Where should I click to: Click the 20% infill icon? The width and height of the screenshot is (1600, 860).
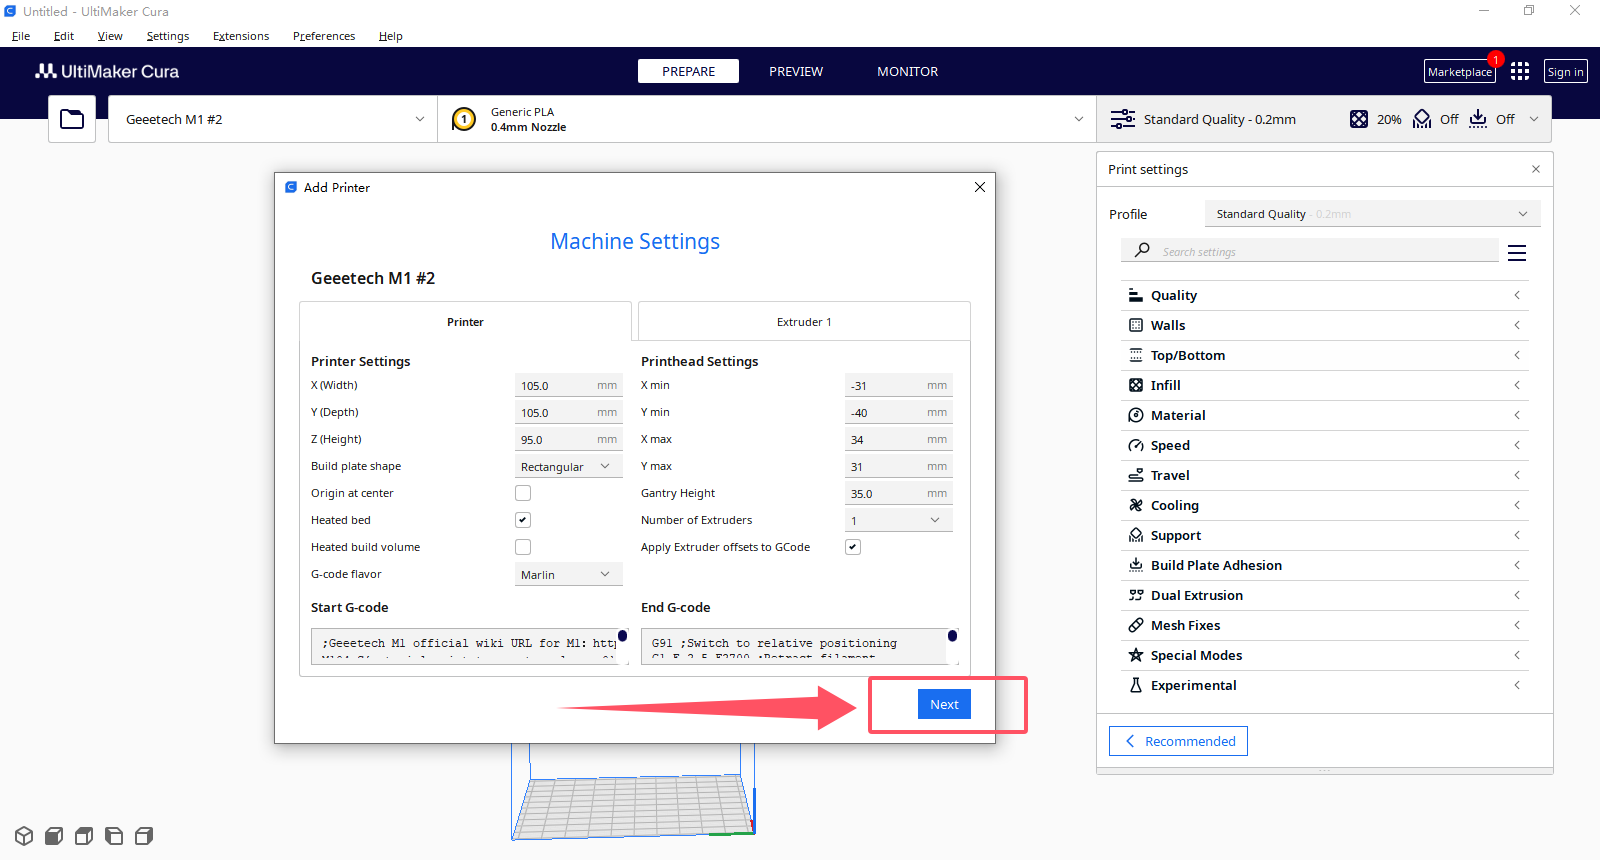1359,119
